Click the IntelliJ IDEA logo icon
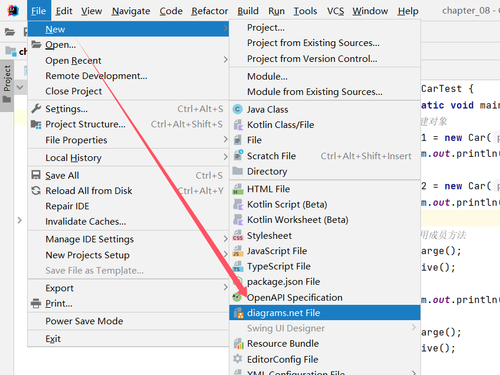 click(x=13, y=11)
